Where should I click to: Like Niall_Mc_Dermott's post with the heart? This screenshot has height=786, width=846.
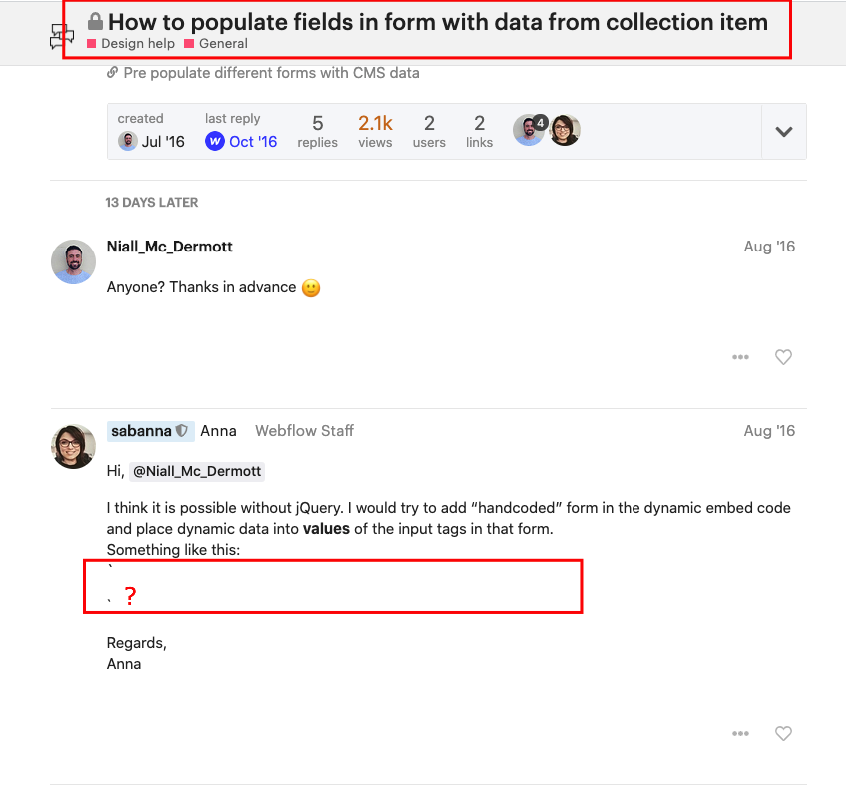[783, 357]
